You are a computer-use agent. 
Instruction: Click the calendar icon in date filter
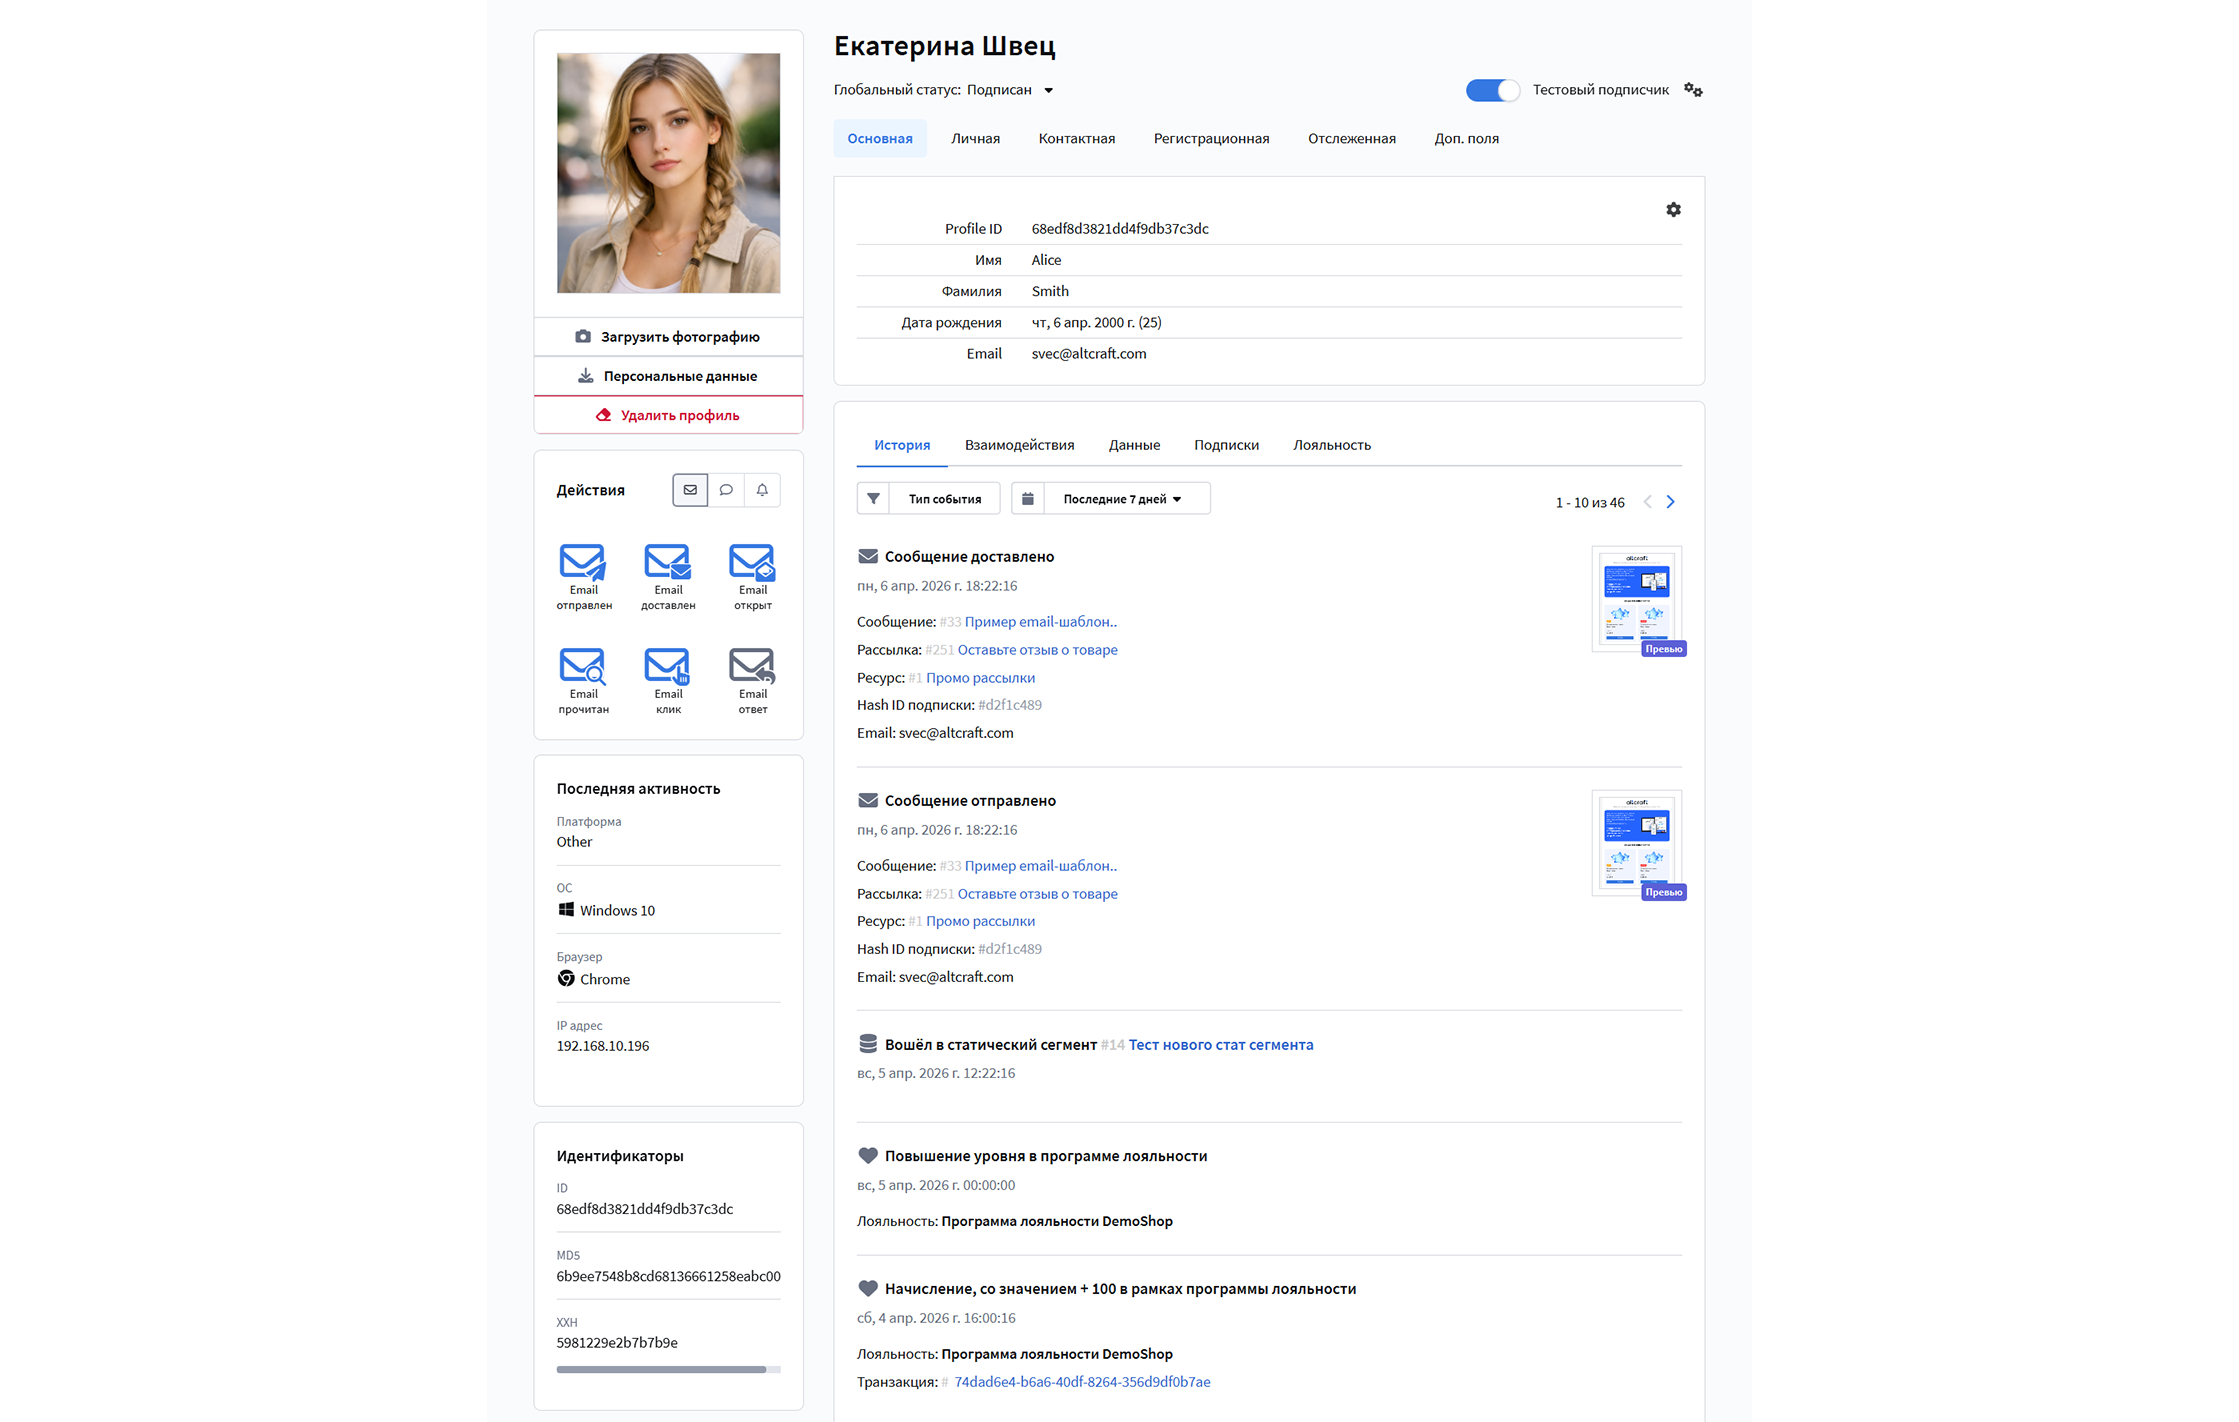pos(1028,499)
